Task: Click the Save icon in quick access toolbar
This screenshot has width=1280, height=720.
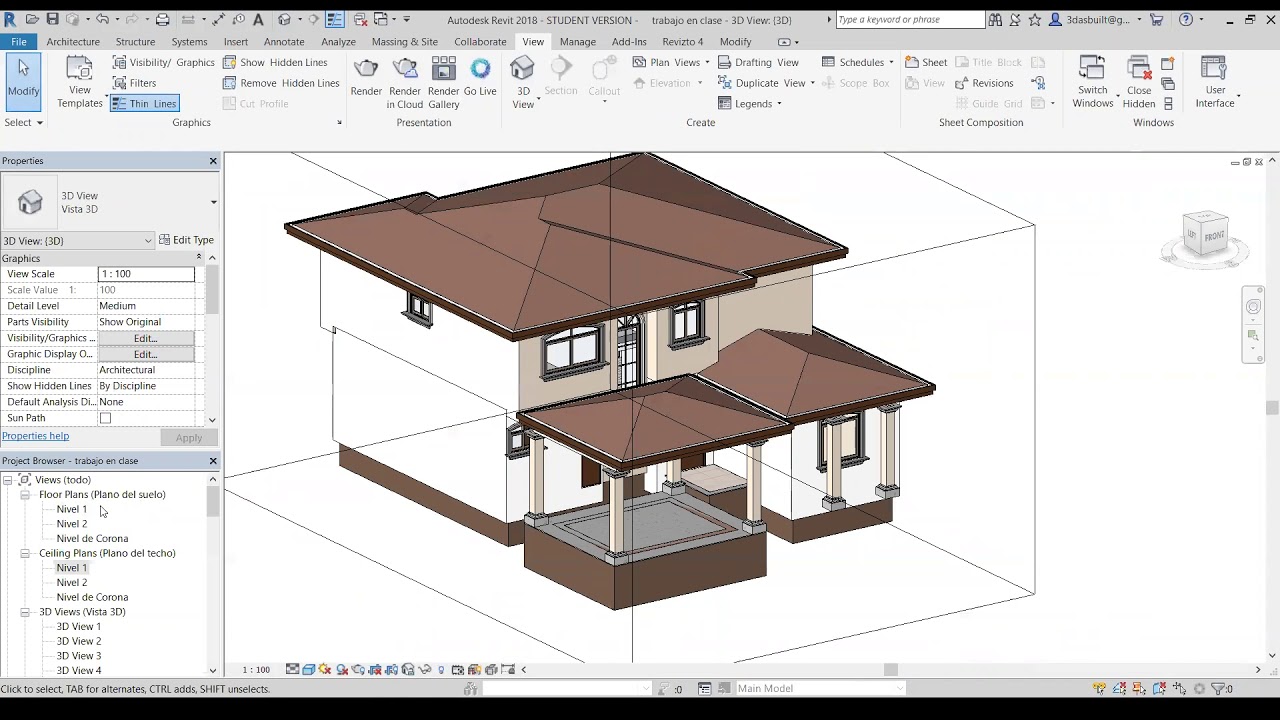Action: 53,19
